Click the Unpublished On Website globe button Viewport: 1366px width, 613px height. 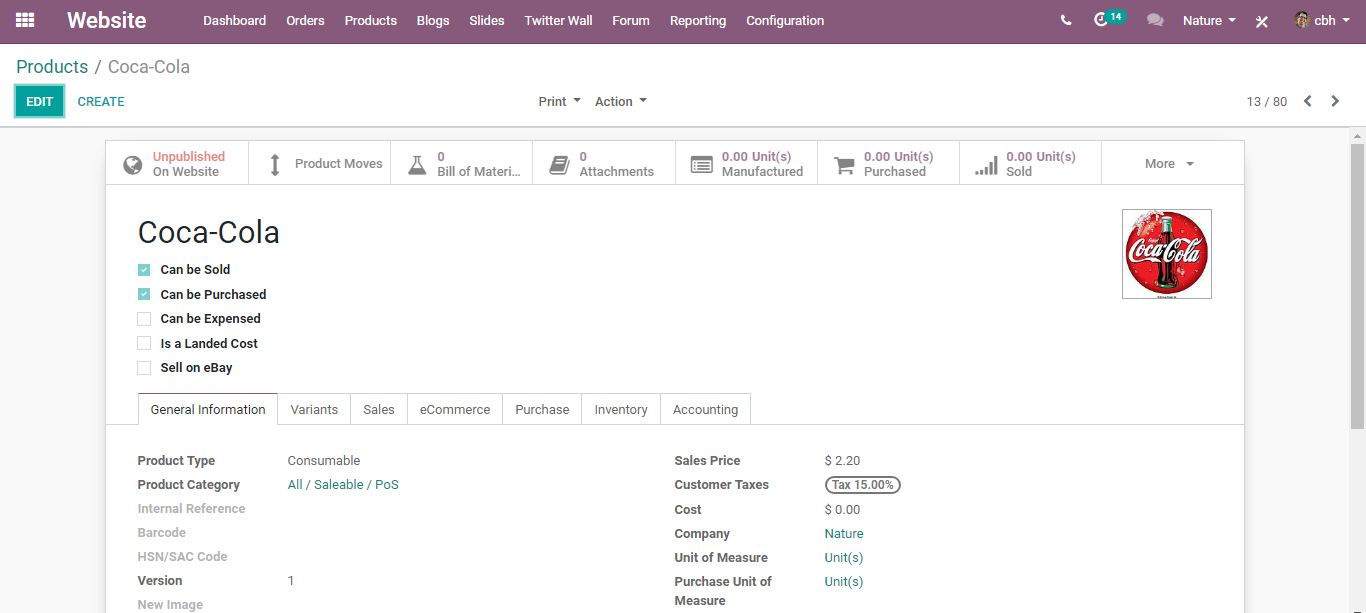click(x=177, y=163)
